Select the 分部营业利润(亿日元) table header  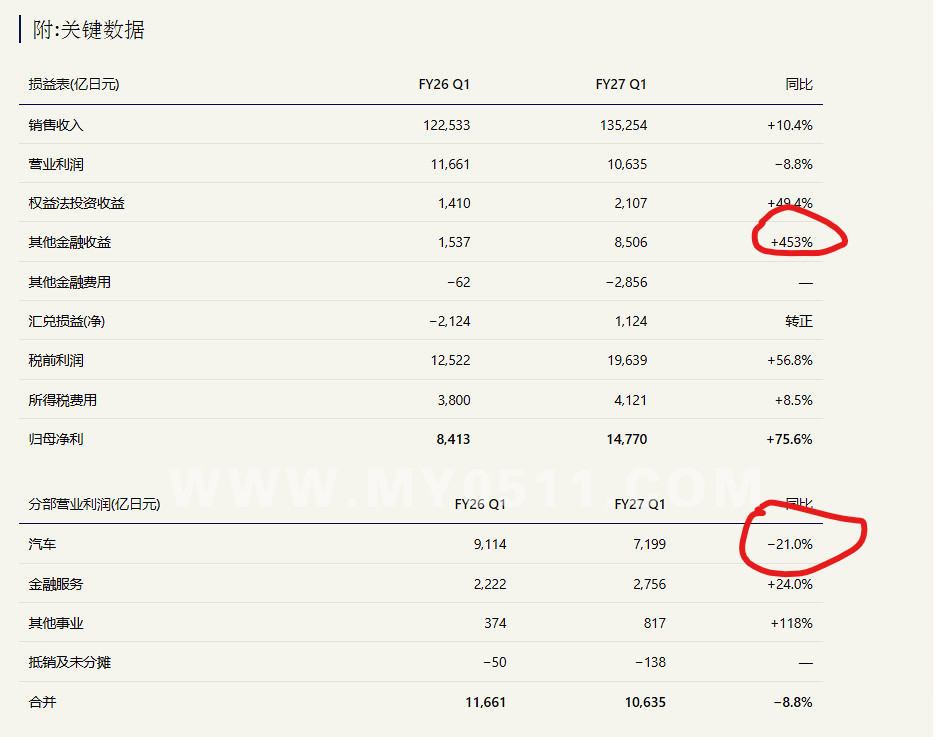[94, 504]
